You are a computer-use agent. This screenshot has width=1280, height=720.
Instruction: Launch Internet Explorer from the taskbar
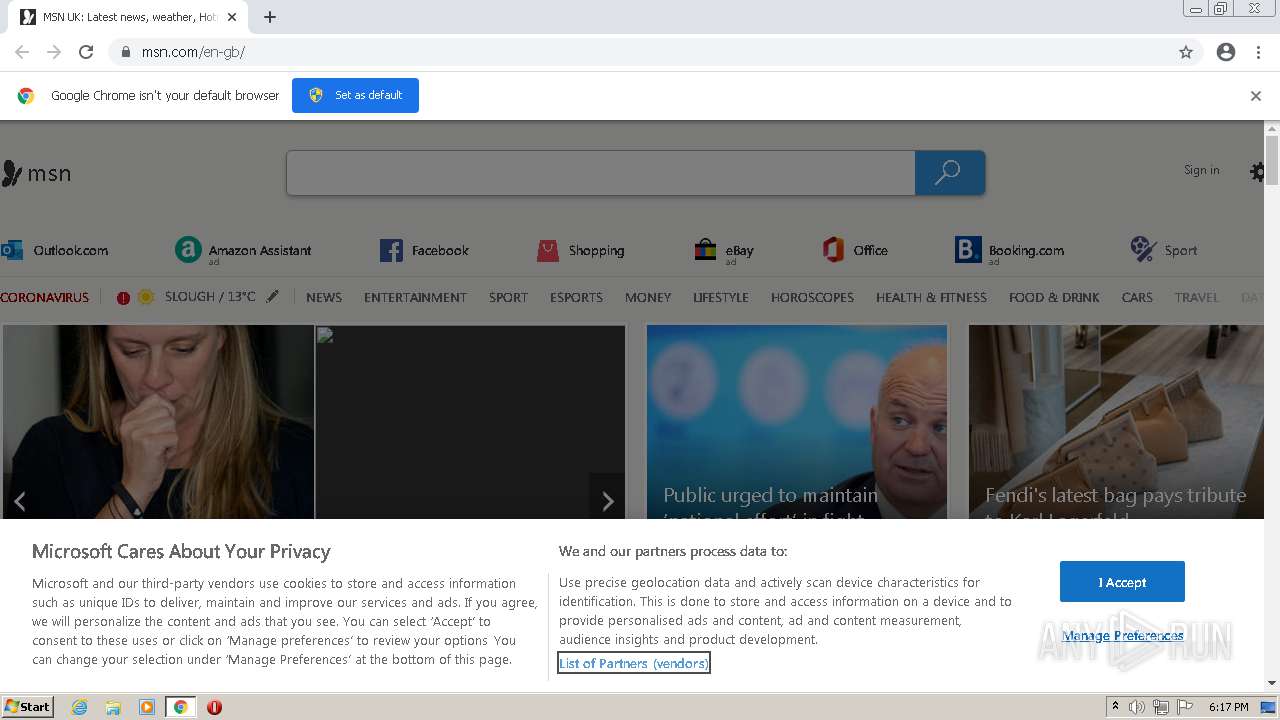pyautogui.click(x=80, y=707)
